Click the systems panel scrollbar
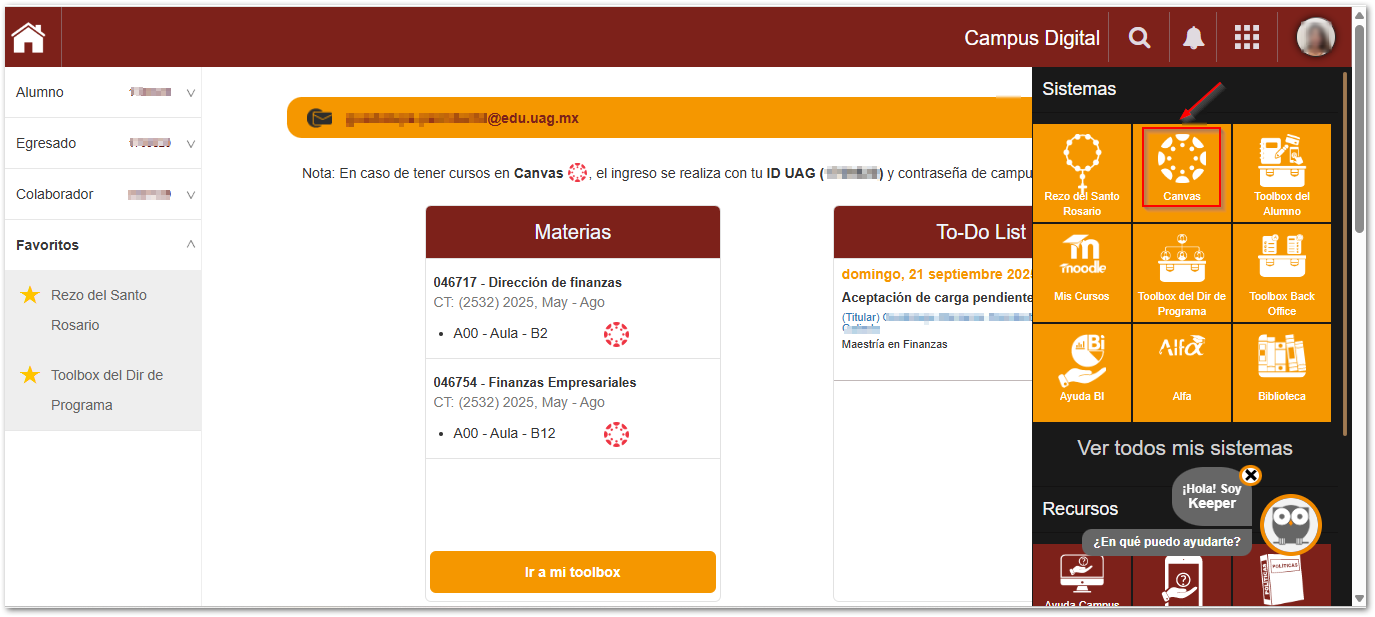 pyautogui.click(x=1345, y=253)
